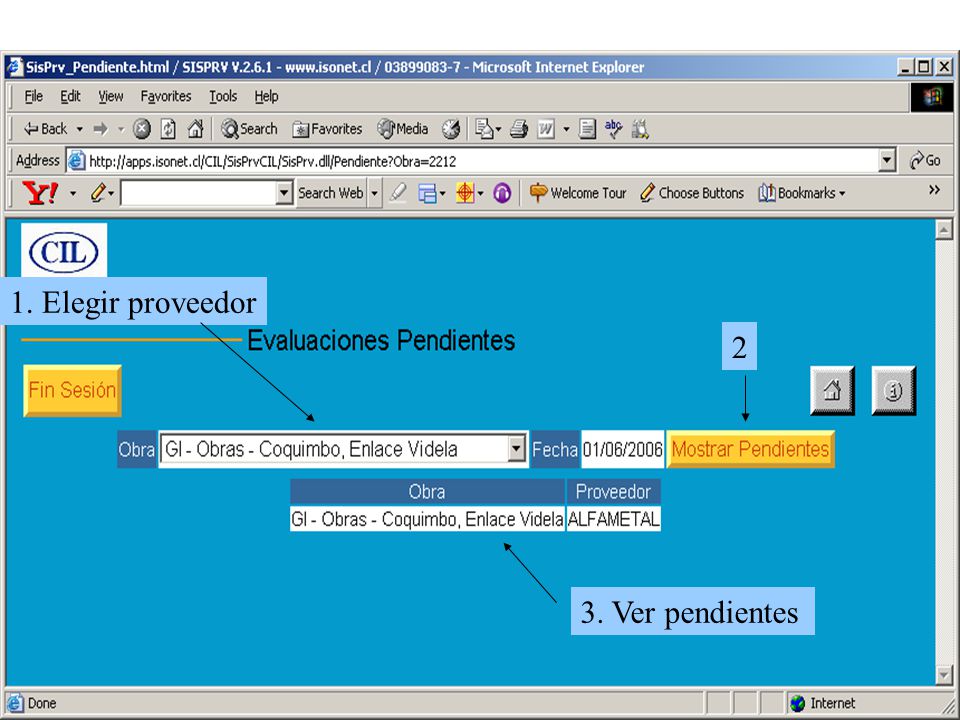This screenshot has width=960, height=720.
Task: Click the Yahoo toolbar highlighter icon
Action: [x=399, y=193]
